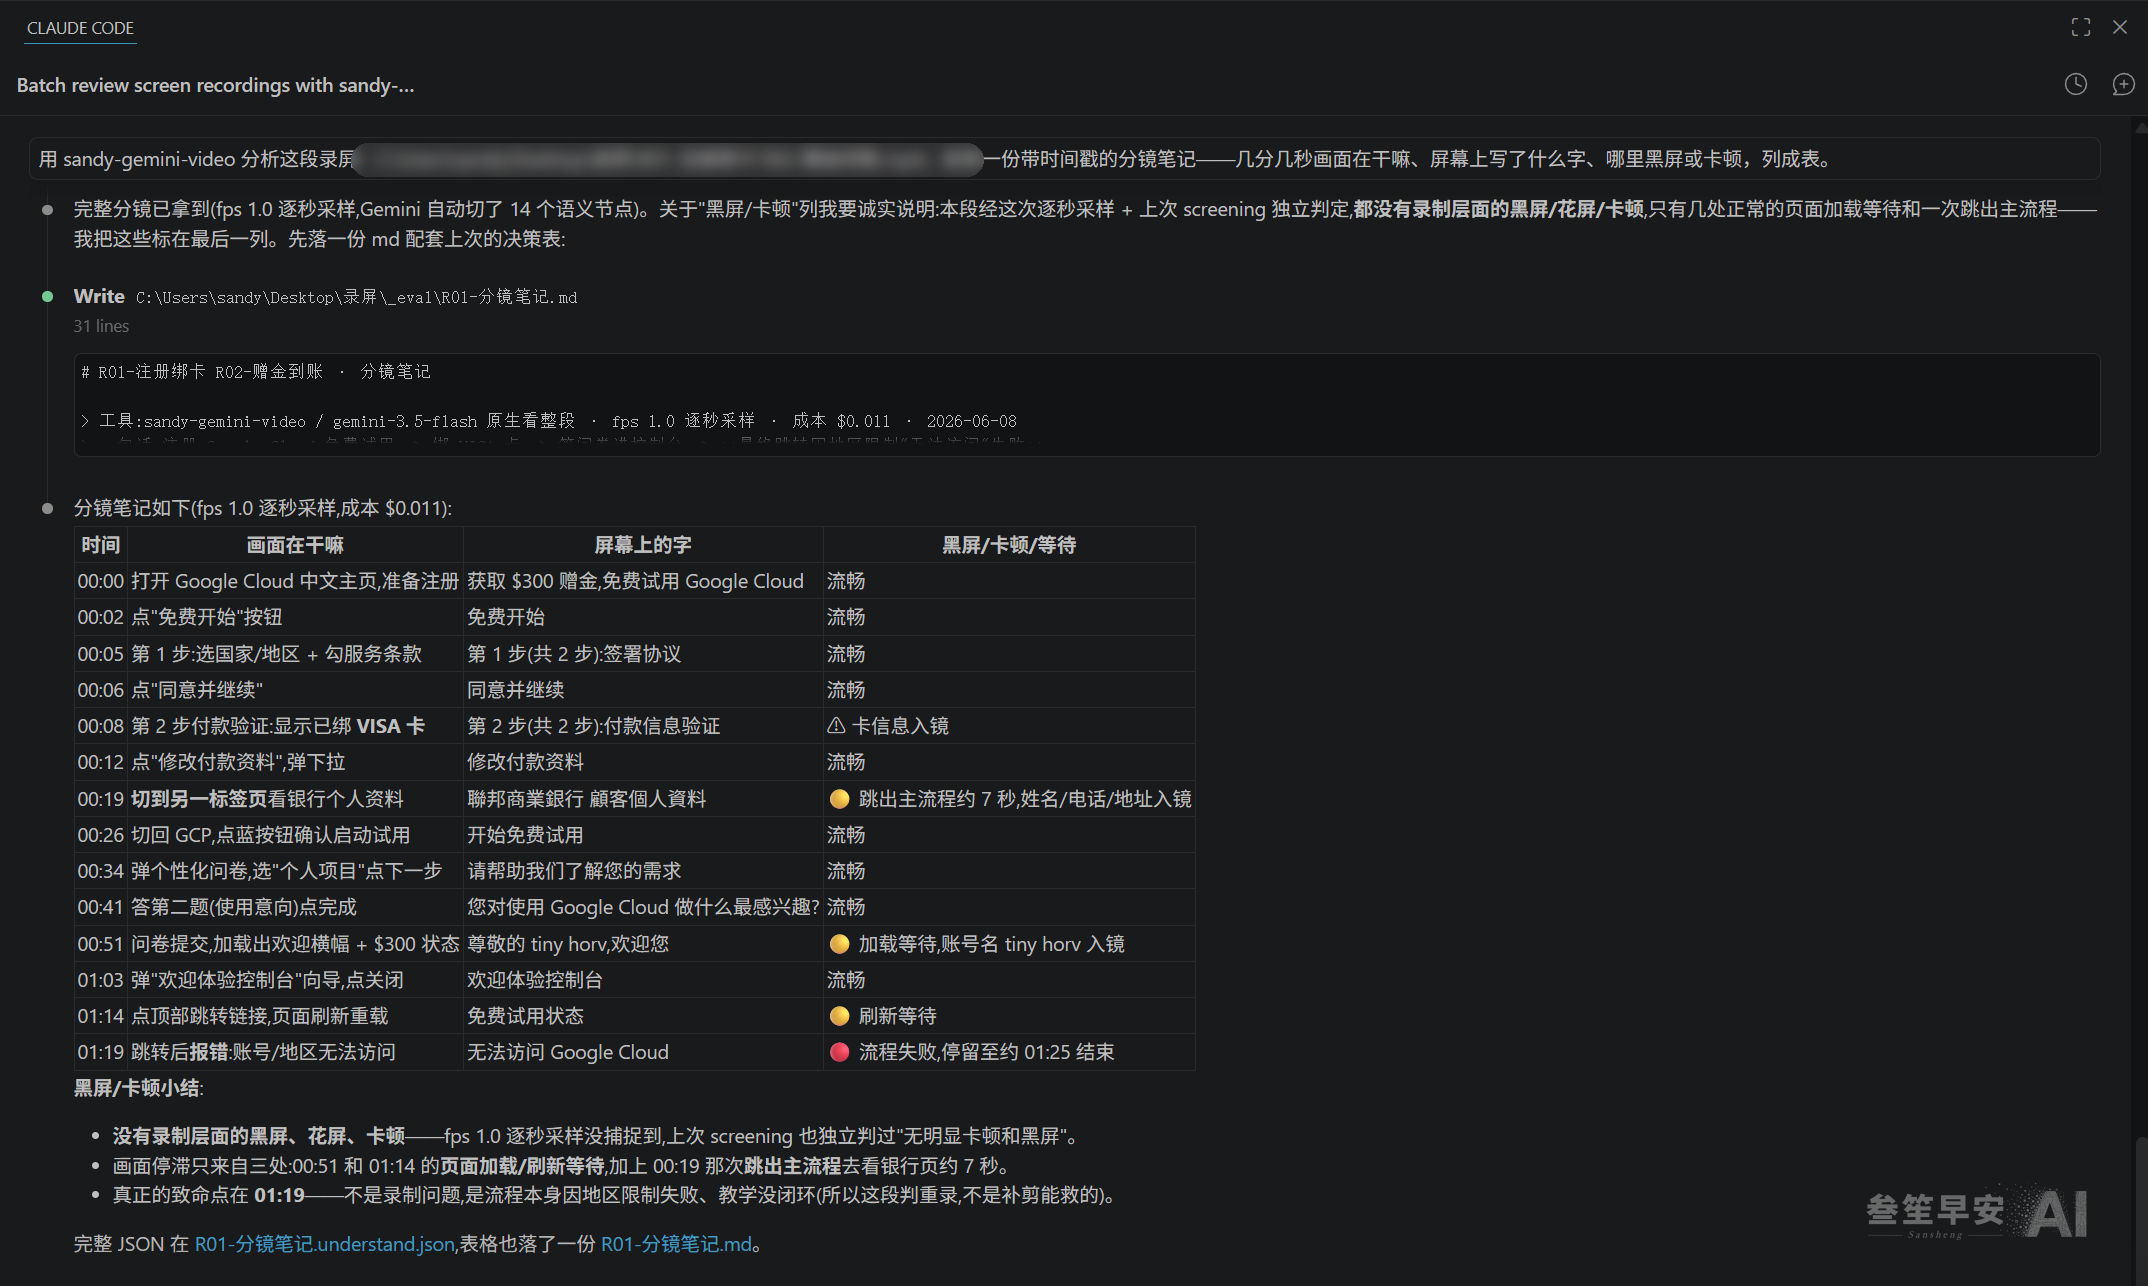2148x1286 pixels.
Task: Click the timestamp cell '00:05'
Action: click(x=101, y=654)
